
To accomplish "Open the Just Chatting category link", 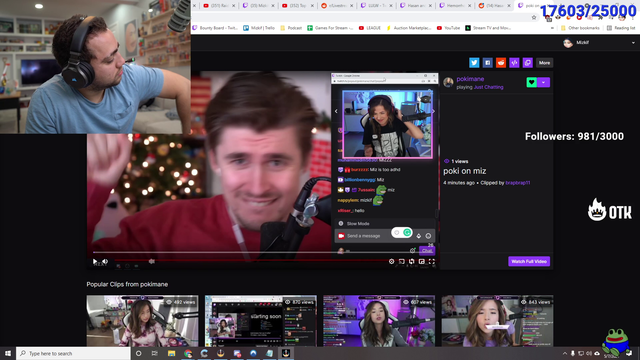I will tap(489, 87).
